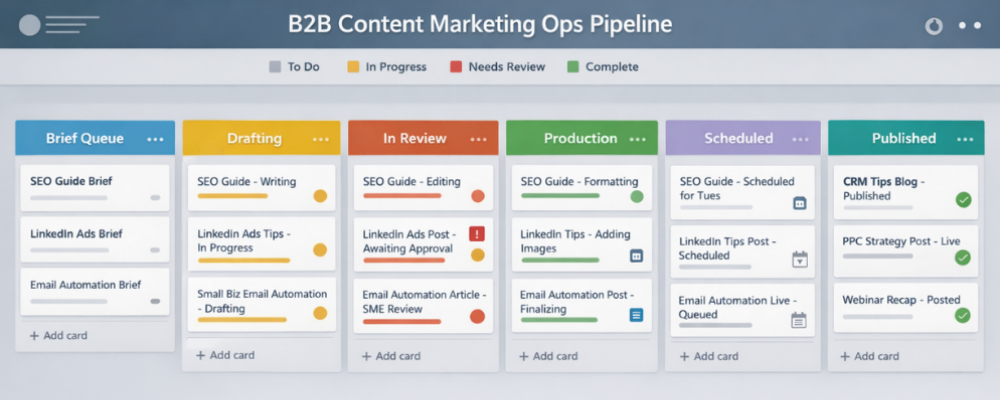Open Drafting column three-dot menu
Viewport: 1000px width, 400px height.
pos(321,139)
